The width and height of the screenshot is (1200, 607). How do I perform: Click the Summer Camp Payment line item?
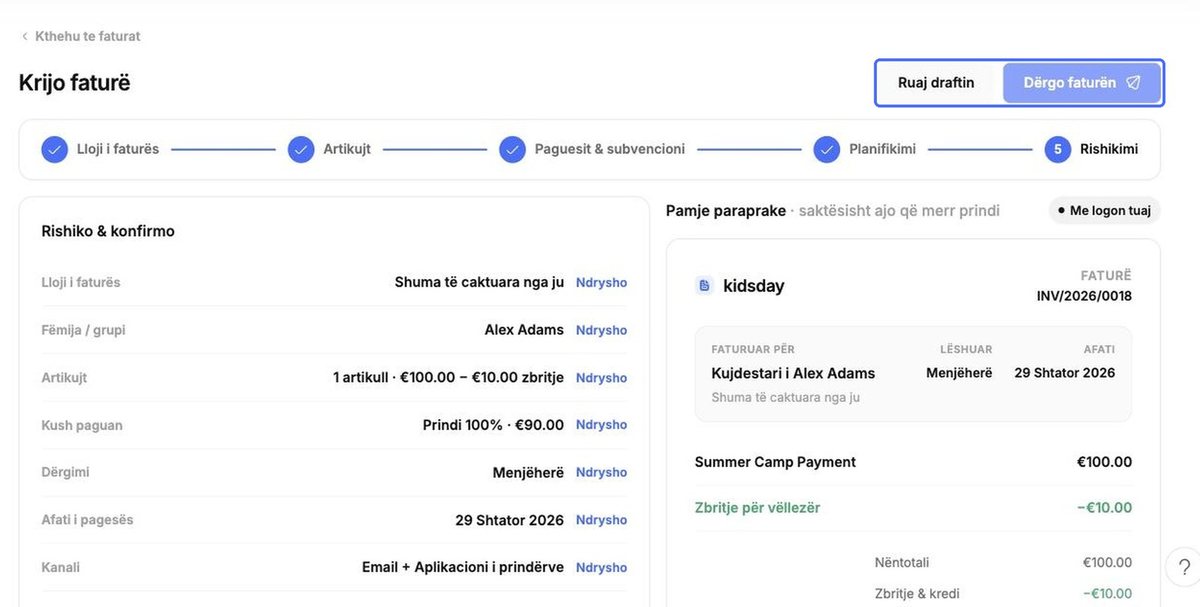click(775, 462)
